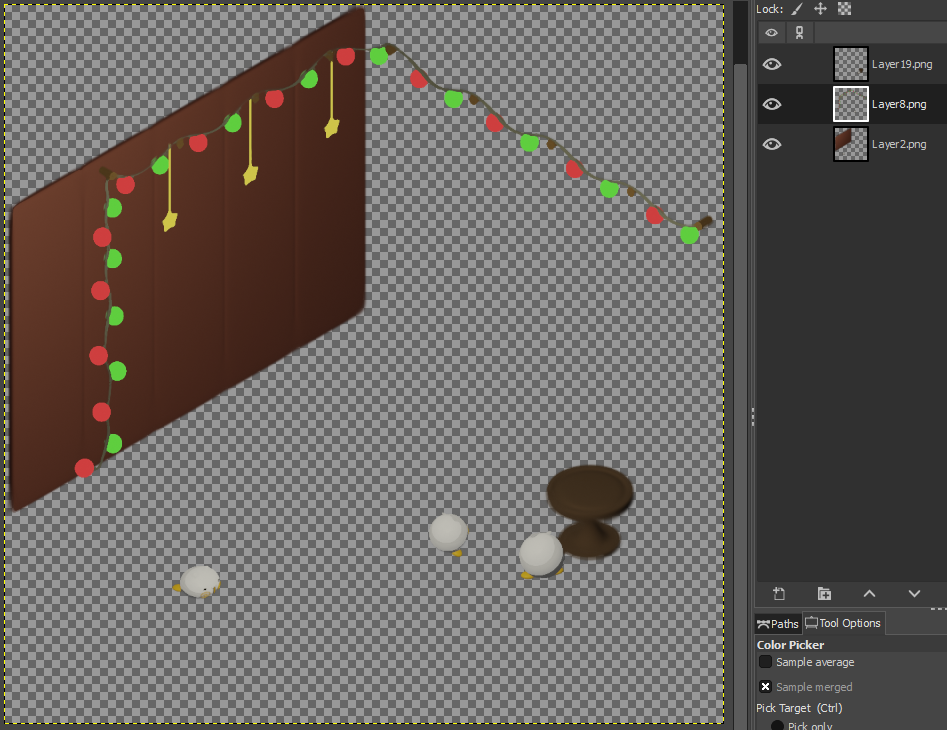Raise the selected layer one step
The image size is (947, 730).
[x=869, y=594]
